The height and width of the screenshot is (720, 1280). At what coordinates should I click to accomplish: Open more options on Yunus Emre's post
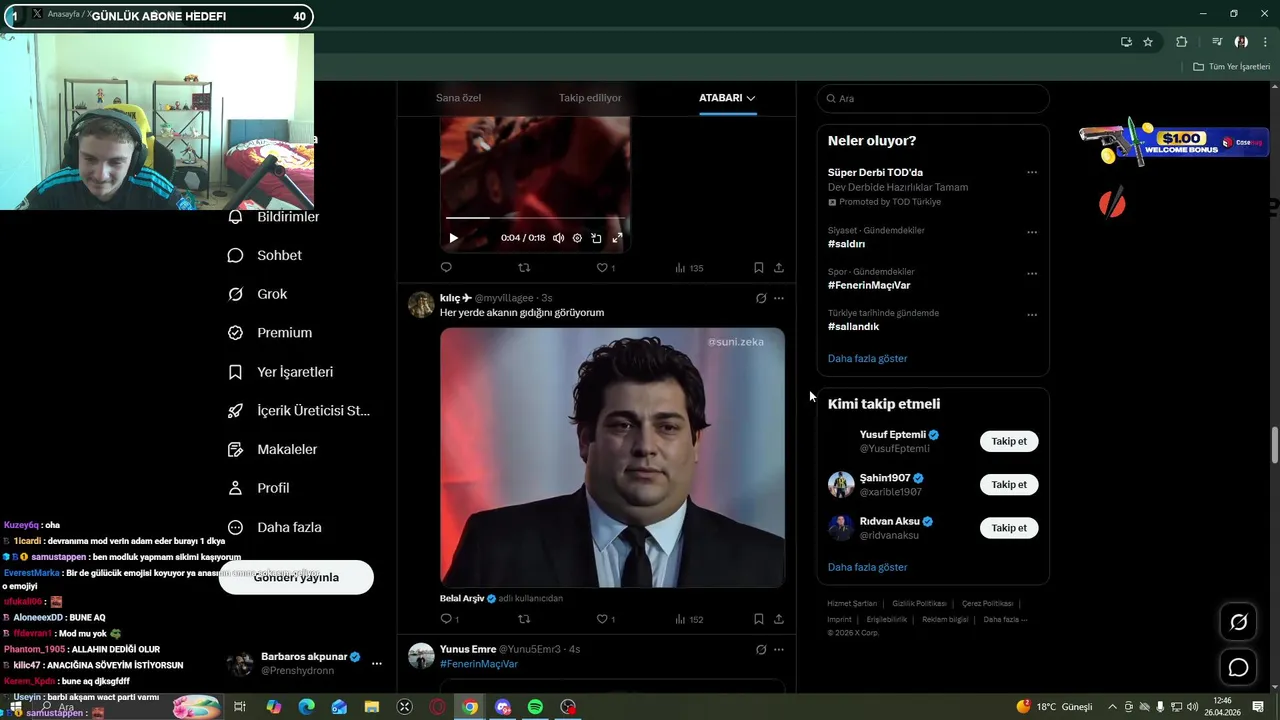point(779,649)
